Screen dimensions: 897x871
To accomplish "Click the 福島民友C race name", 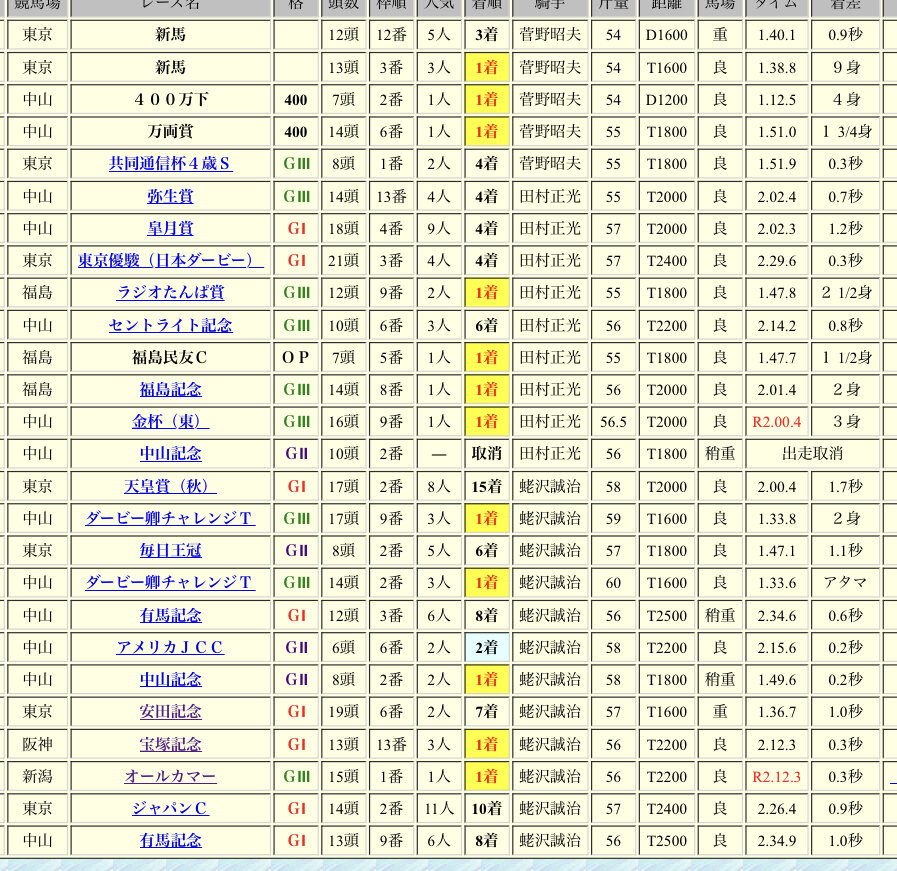I will pyautogui.click(x=170, y=357).
